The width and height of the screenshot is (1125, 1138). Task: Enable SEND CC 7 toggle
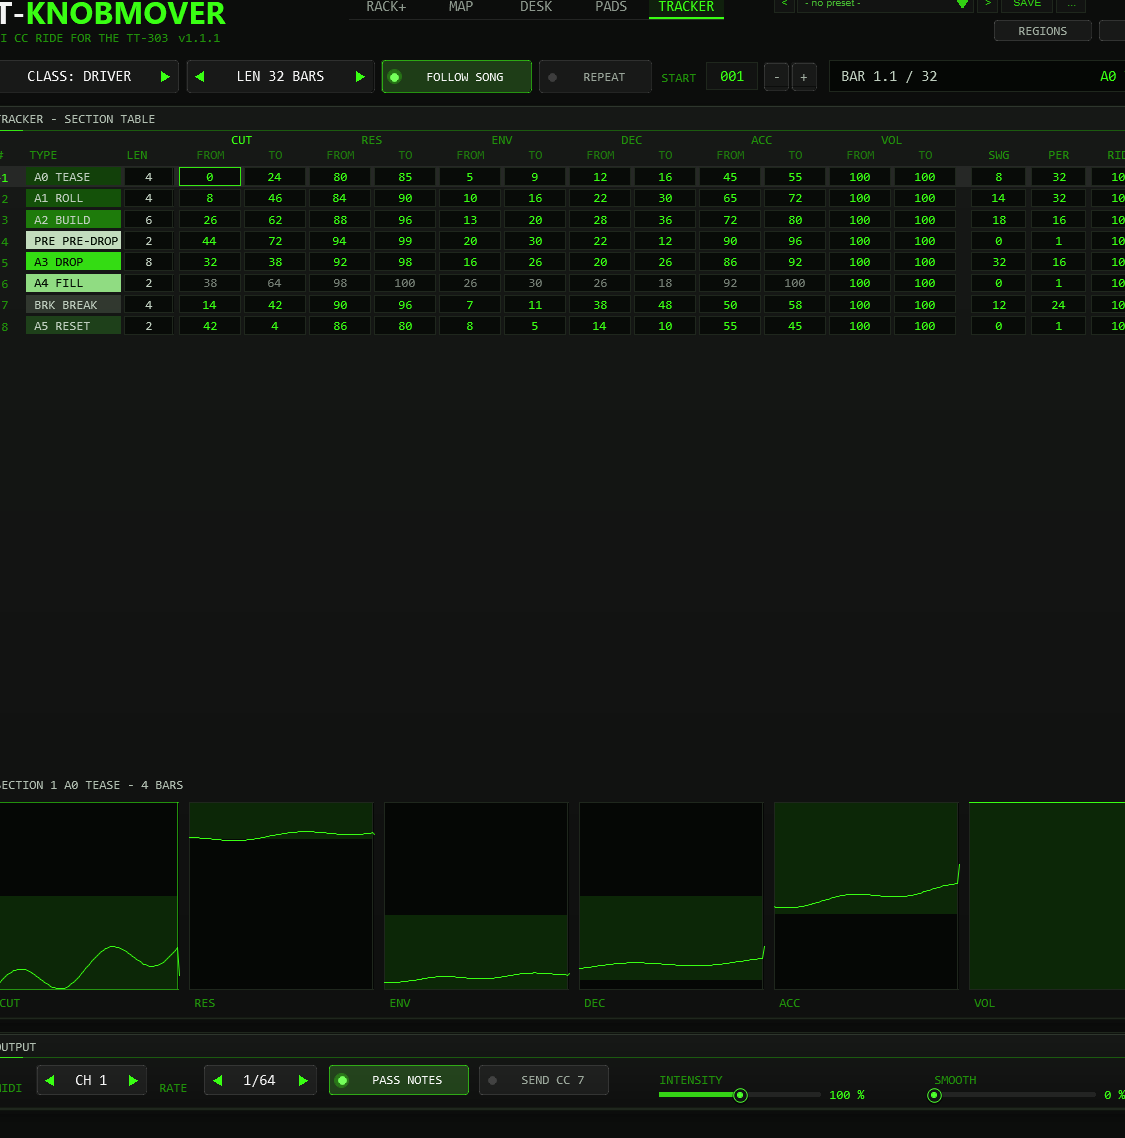(x=544, y=1080)
